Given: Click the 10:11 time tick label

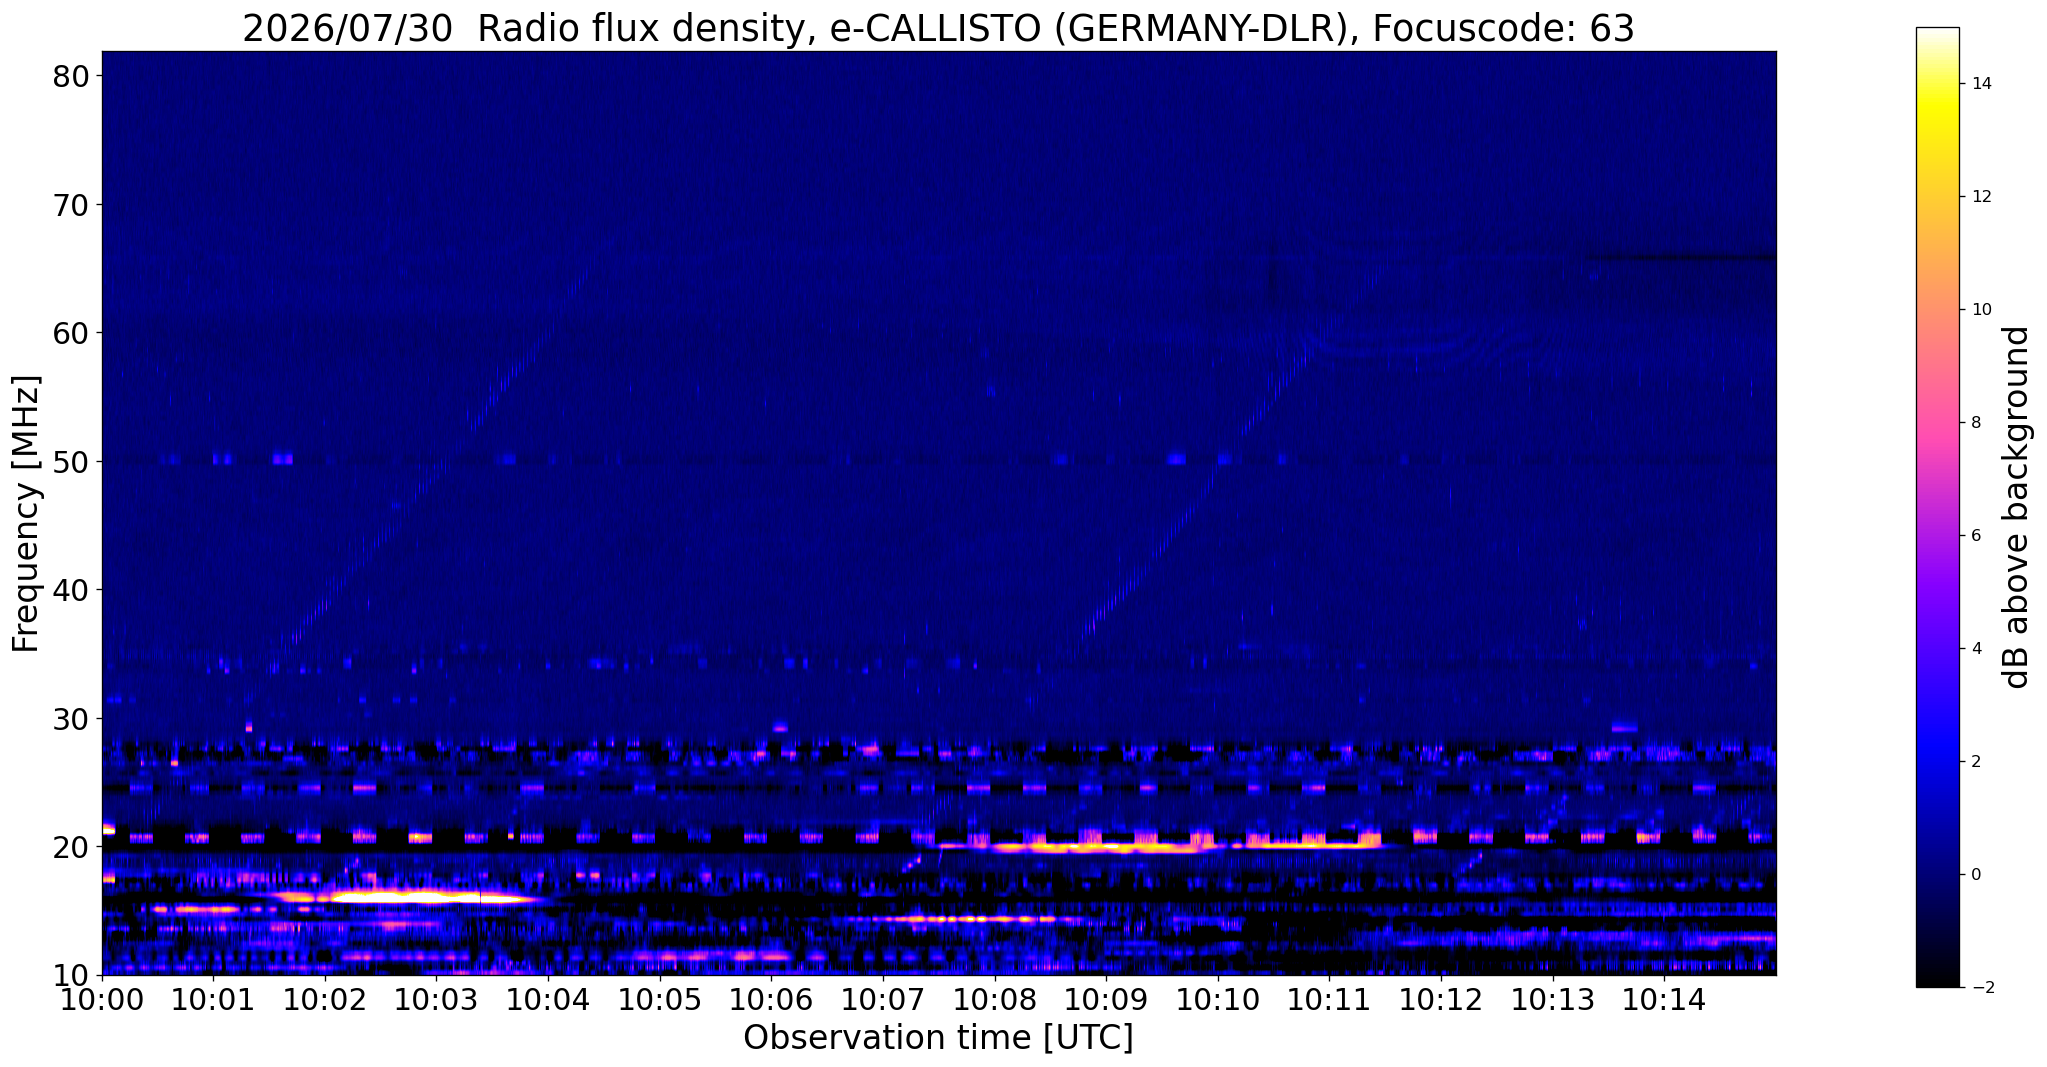Looking at the screenshot, I should tap(1329, 998).
